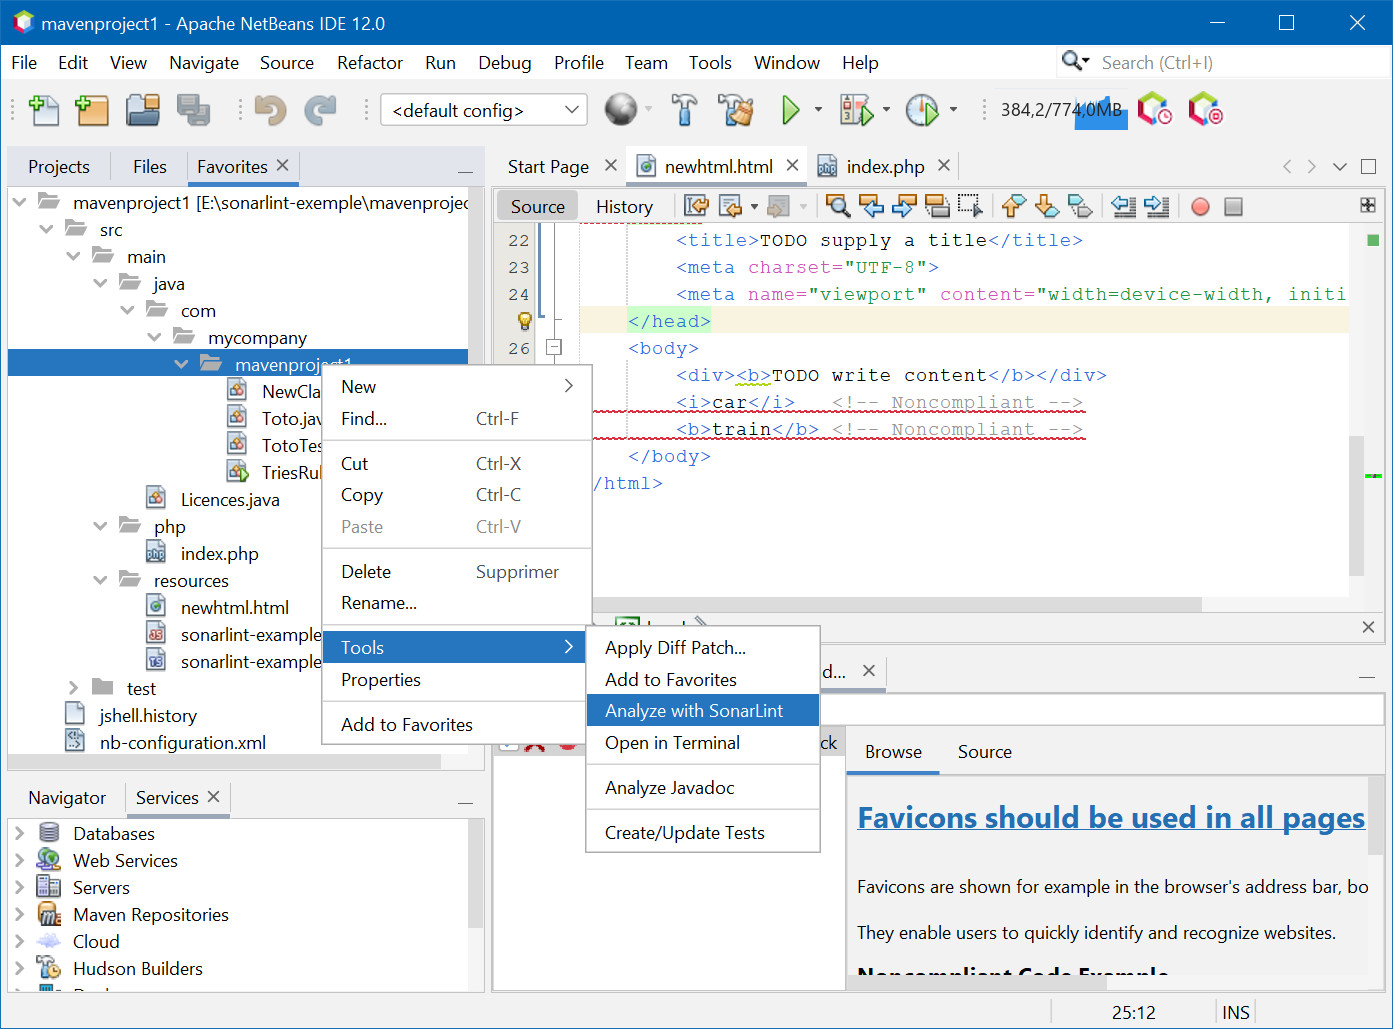1393x1029 pixels.
Task: Switch editor to History view
Action: pyautogui.click(x=624, y=207)
